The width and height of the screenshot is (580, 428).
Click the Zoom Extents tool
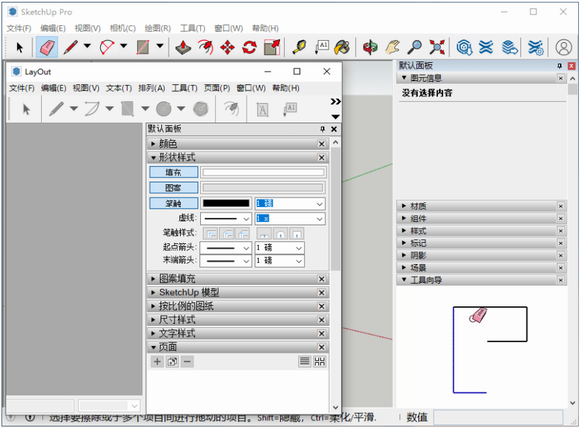[x=437, y=47]
